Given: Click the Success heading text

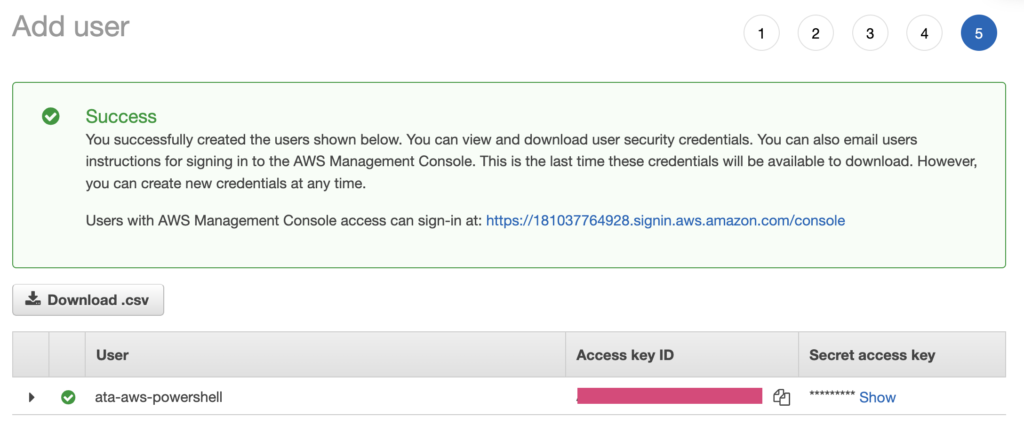Looking at the screenshot, I should pyautogui.click(x=121, y=116).
